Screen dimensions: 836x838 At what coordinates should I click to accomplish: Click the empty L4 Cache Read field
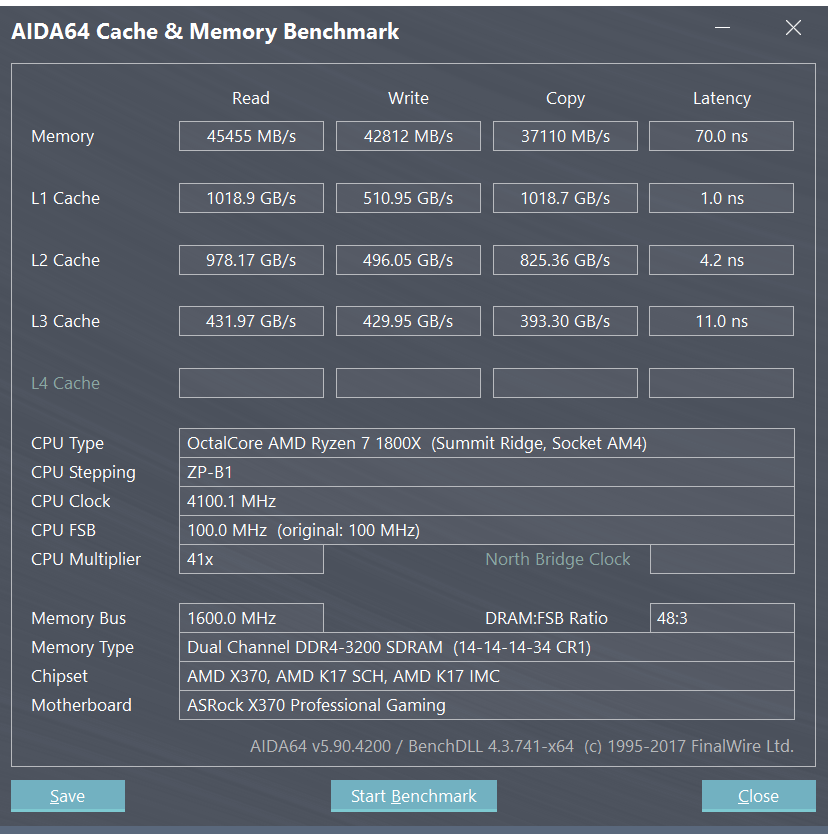click(251, 383)
